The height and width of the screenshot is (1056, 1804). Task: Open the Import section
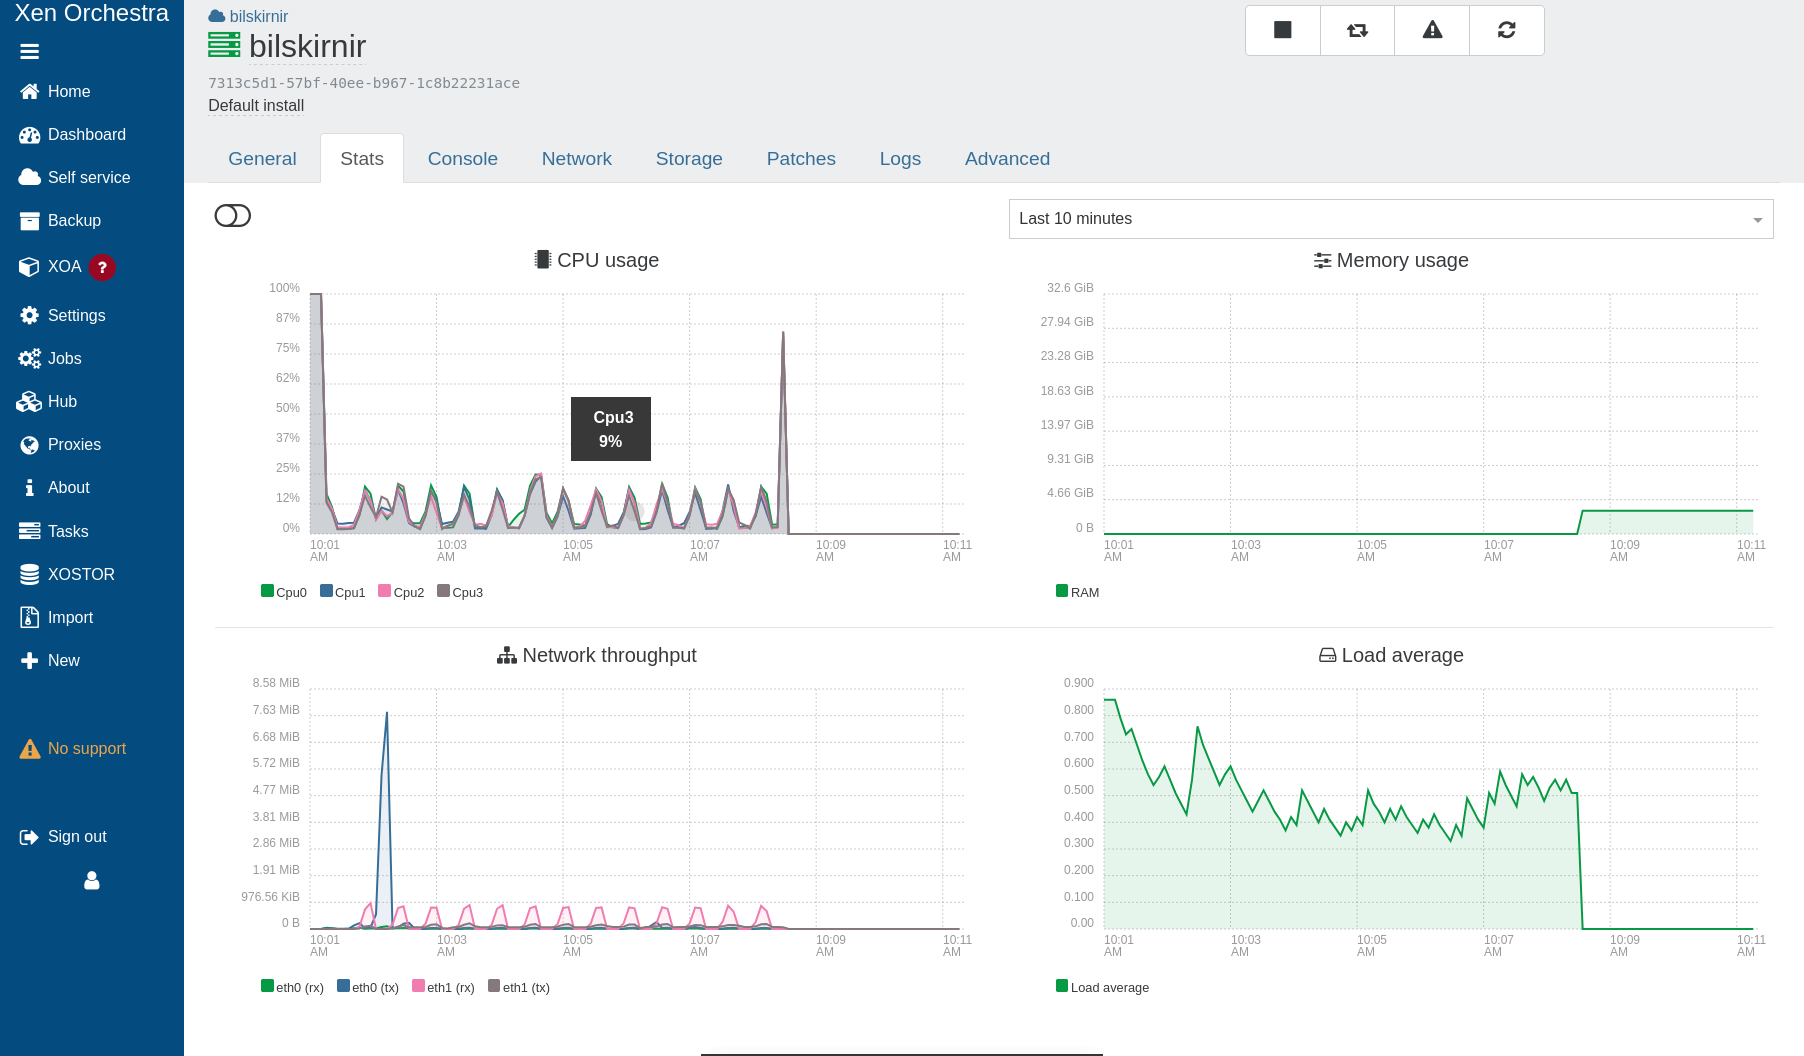[56, 617]
